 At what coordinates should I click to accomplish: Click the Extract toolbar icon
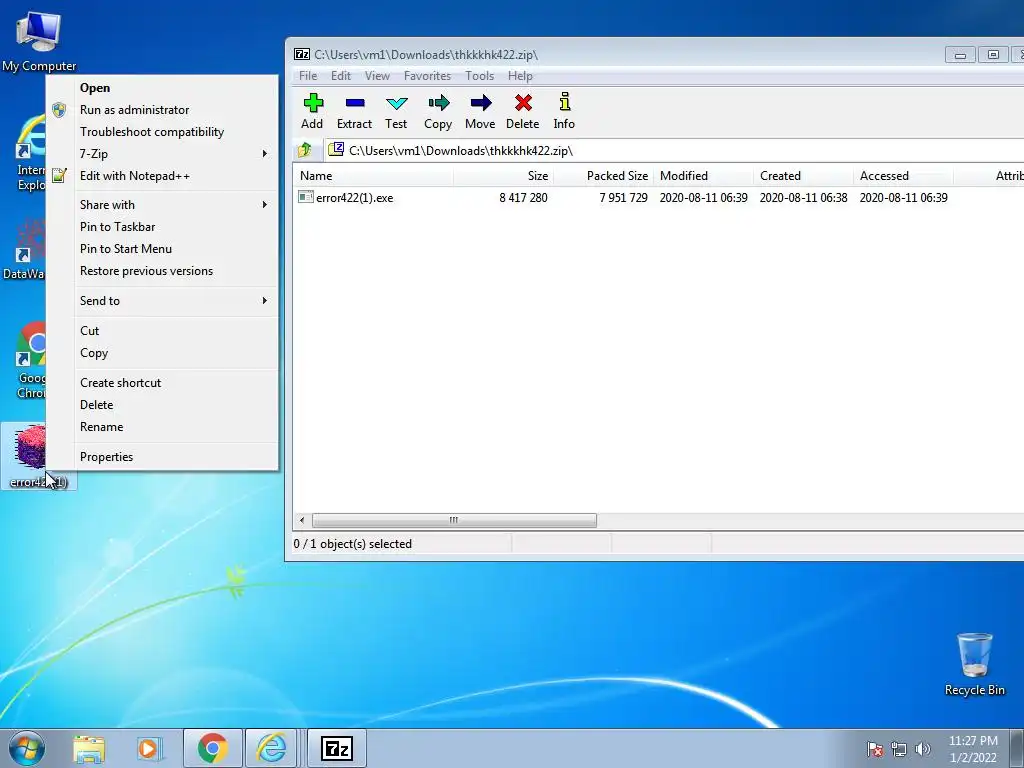tap(355, 103)
